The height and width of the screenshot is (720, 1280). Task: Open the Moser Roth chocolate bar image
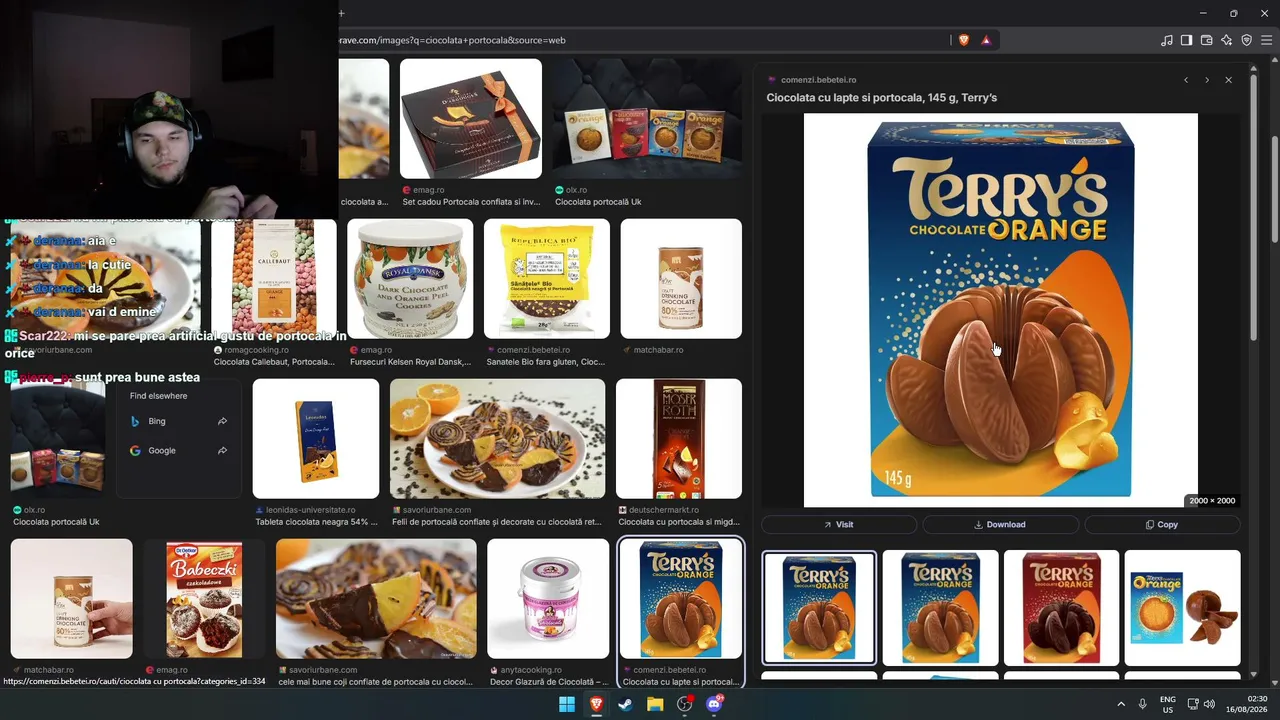679,438
